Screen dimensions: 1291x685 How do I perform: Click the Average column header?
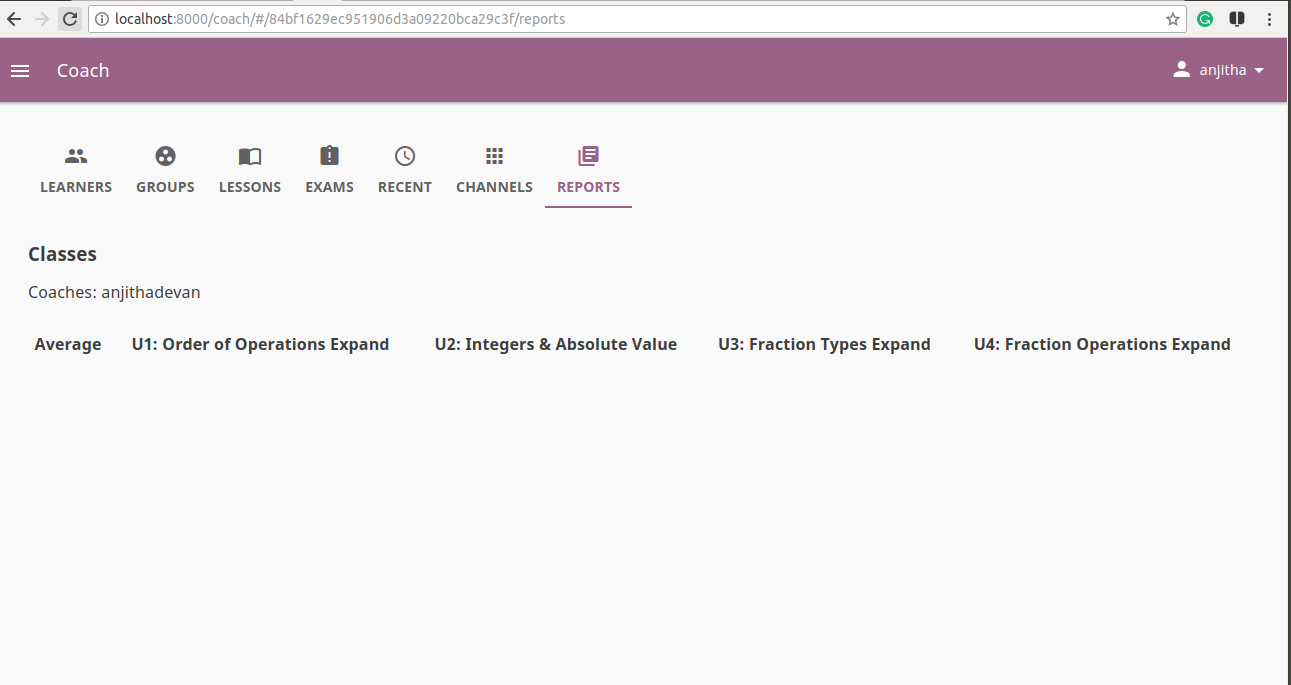pyautogui.click(x=68, y=344)
